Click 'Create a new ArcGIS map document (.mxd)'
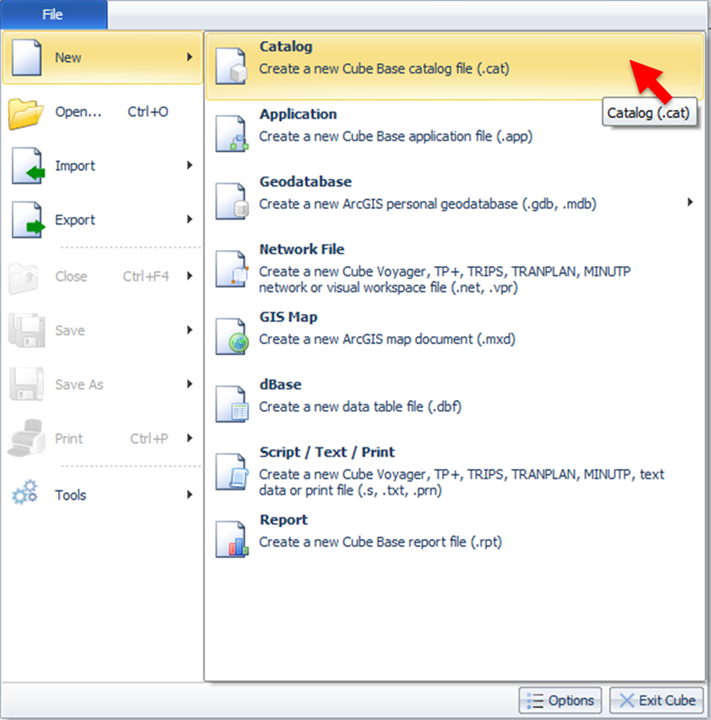 [387, 339]
